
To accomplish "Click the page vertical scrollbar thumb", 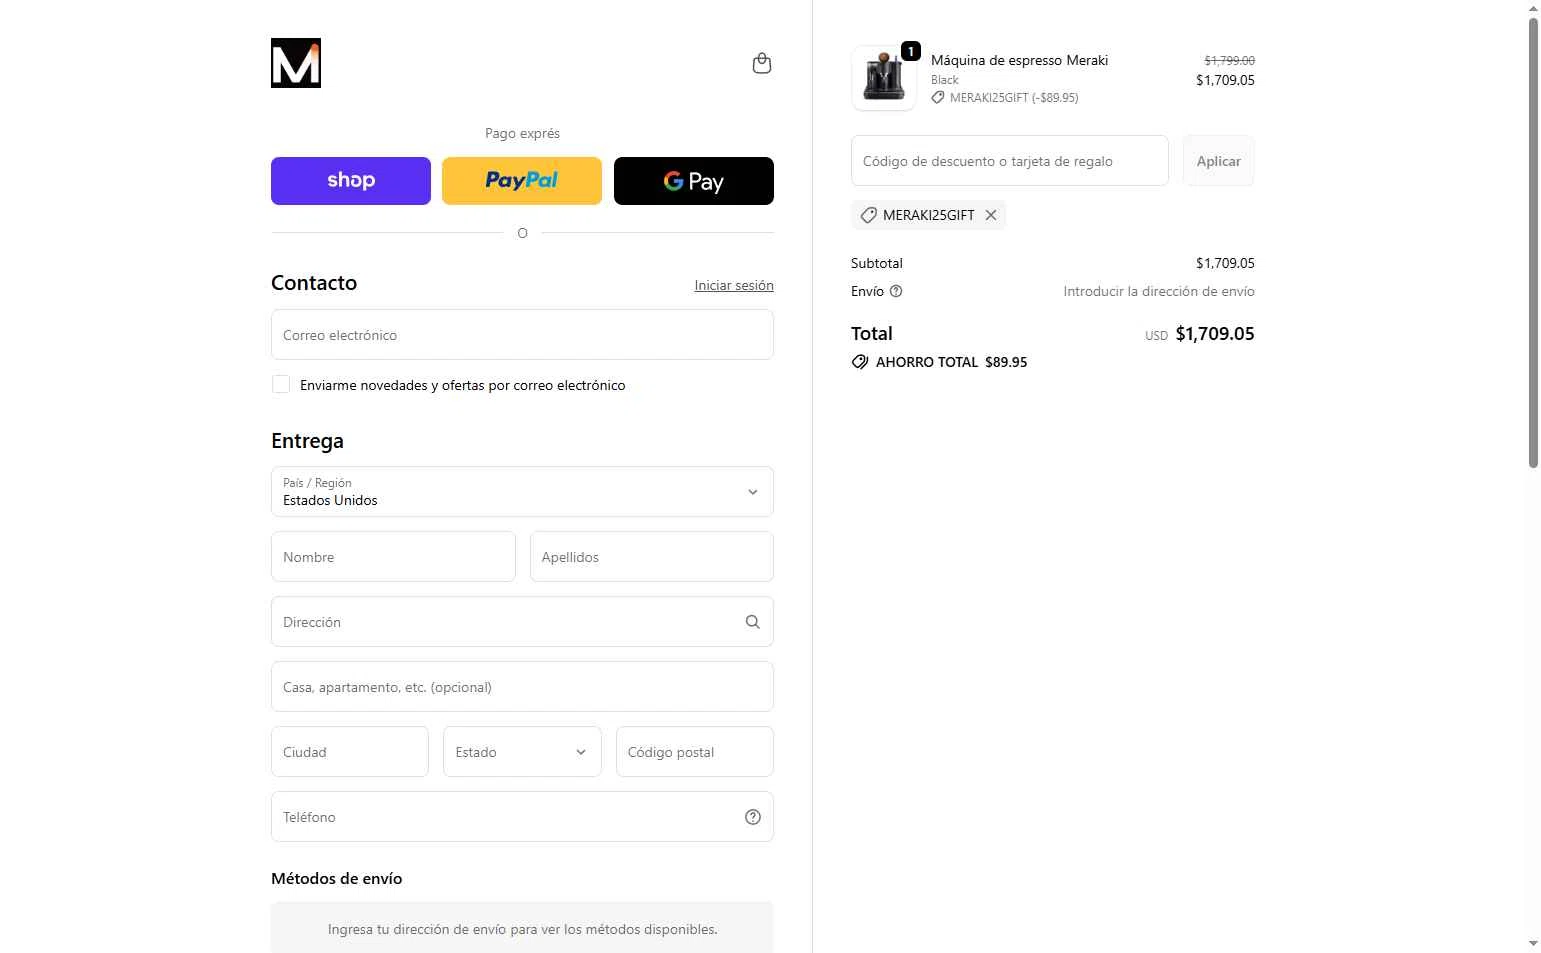I will (x=1533, y=243).
